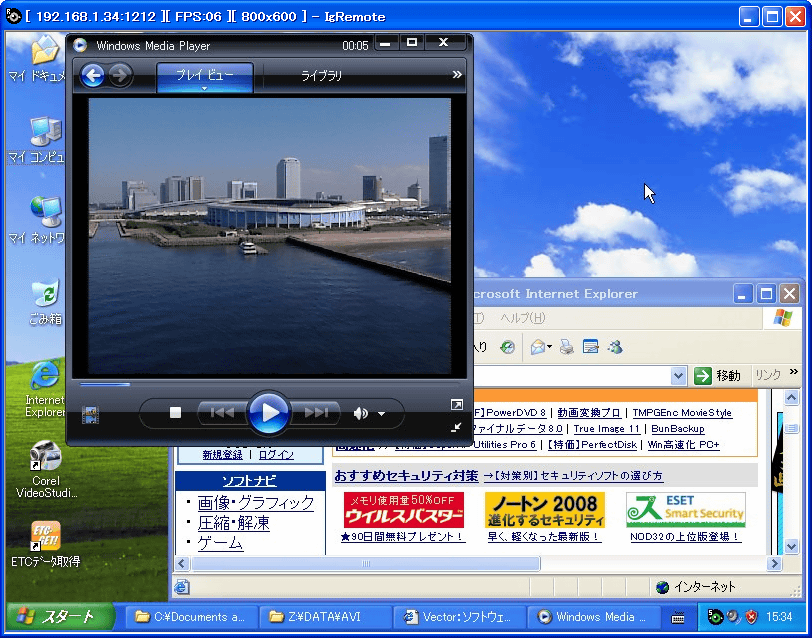
Task: Click the Back arrow in Windows Media Player
Action: click(x=93, y=76)
